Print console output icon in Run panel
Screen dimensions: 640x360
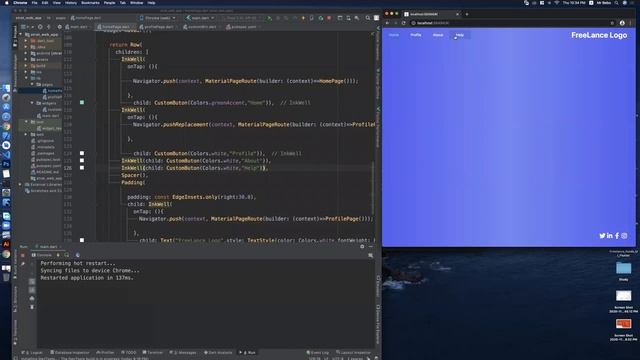32,299
